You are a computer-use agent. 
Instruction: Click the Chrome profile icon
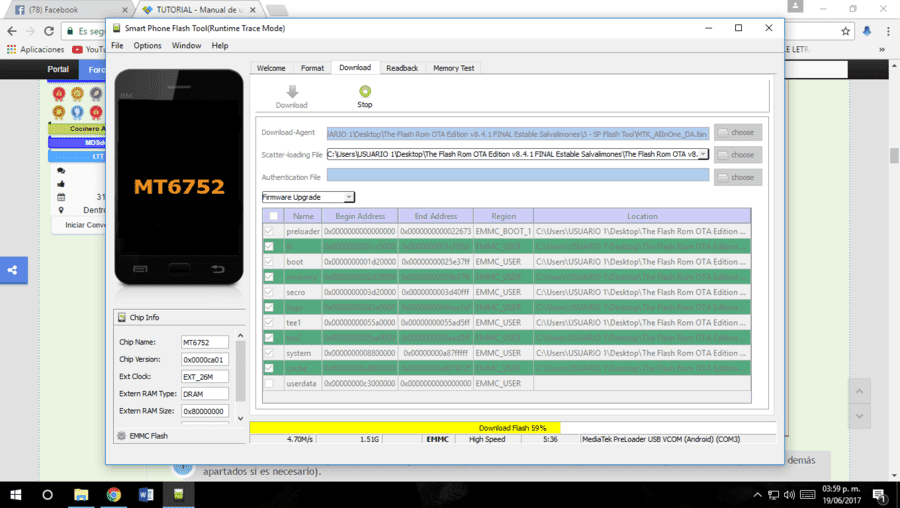click(795, 6)
